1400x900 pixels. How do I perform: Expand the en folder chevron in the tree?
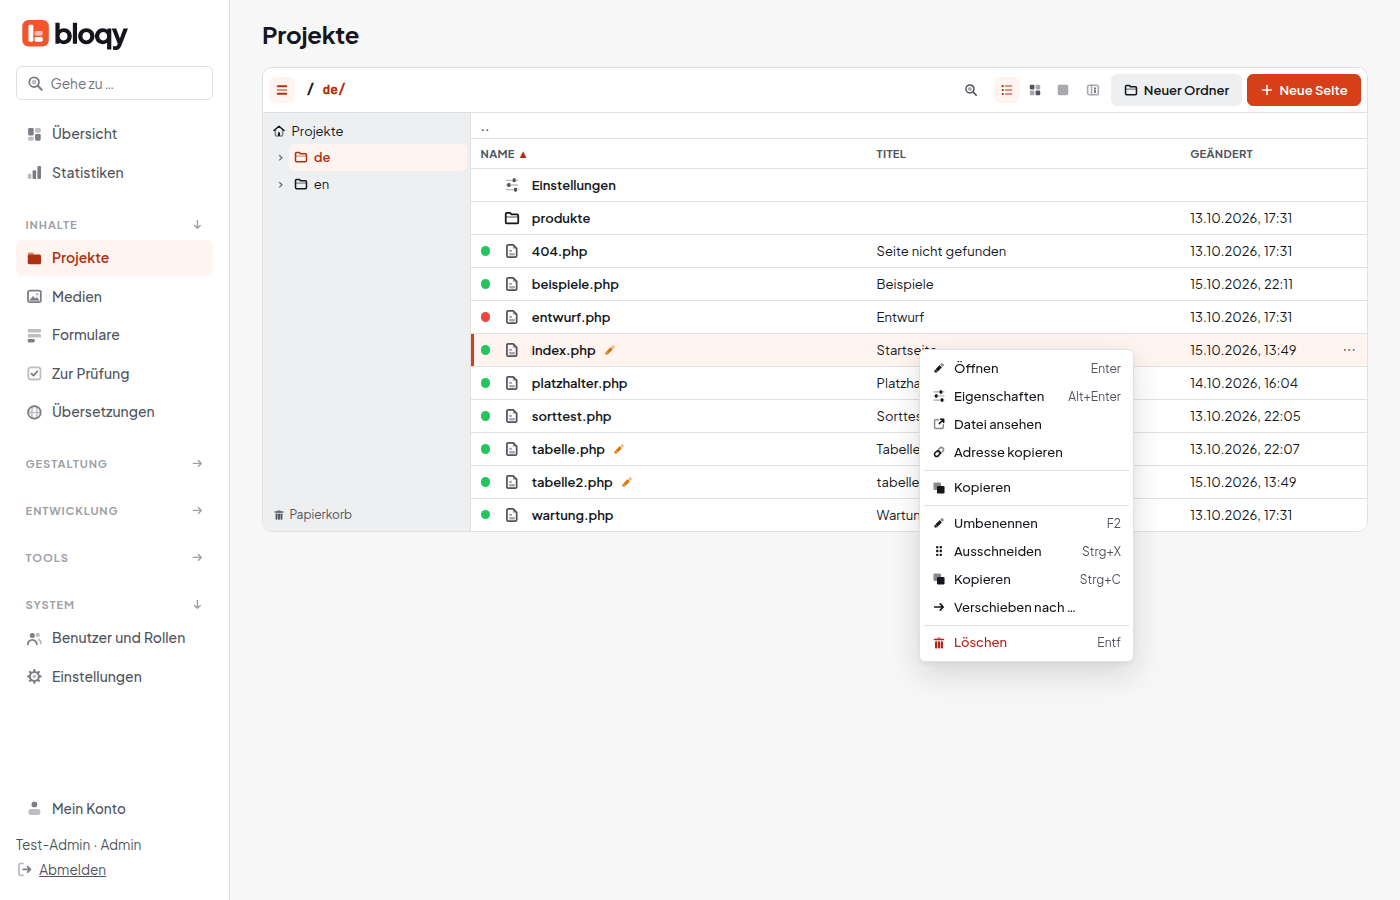point(281,185)
